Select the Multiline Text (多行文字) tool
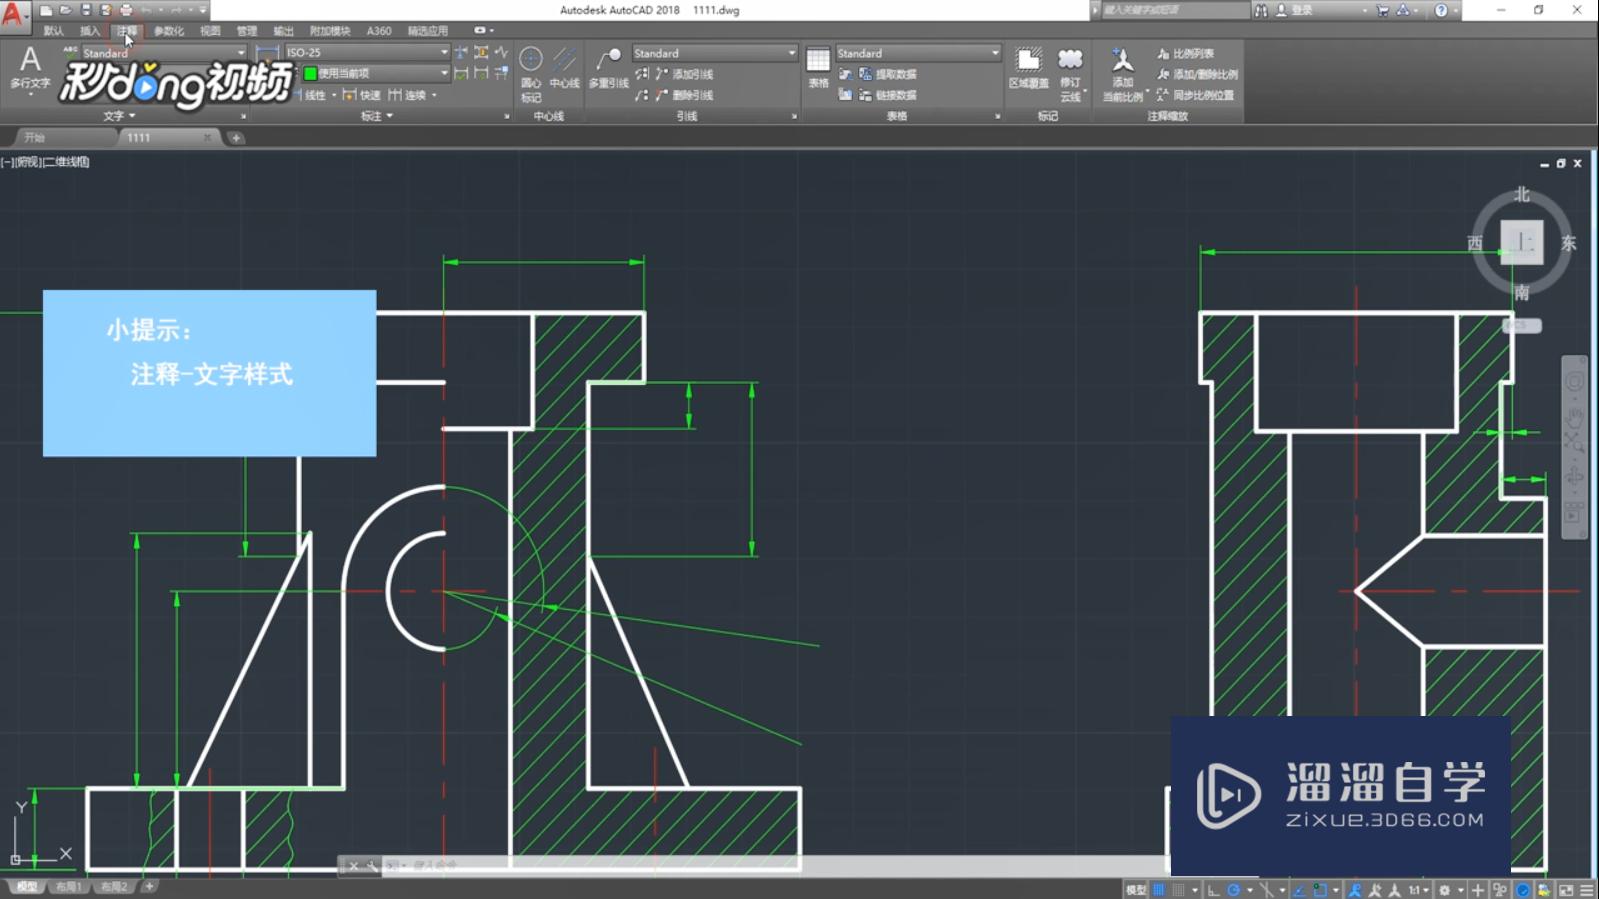1599x899 pixels. click(x=30, y=68)
